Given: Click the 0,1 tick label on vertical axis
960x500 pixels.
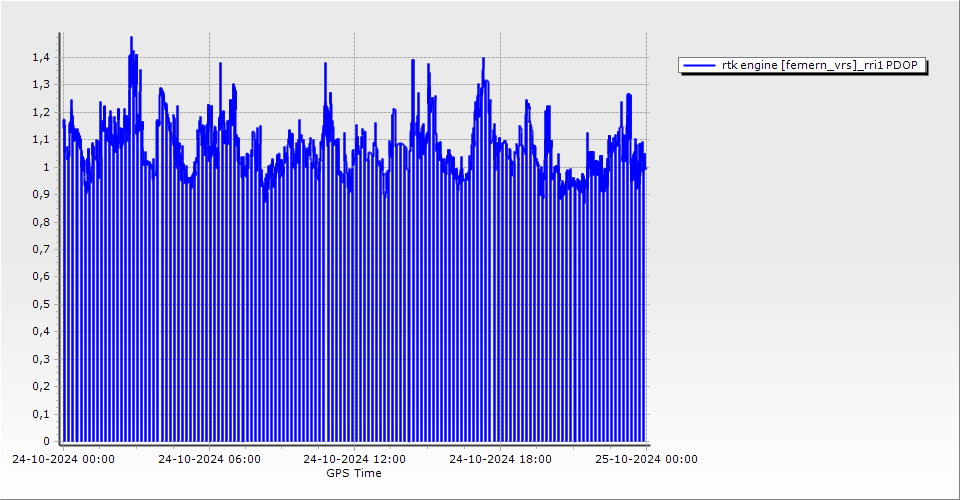Looking at the screenshot, I should coord(39,414).
